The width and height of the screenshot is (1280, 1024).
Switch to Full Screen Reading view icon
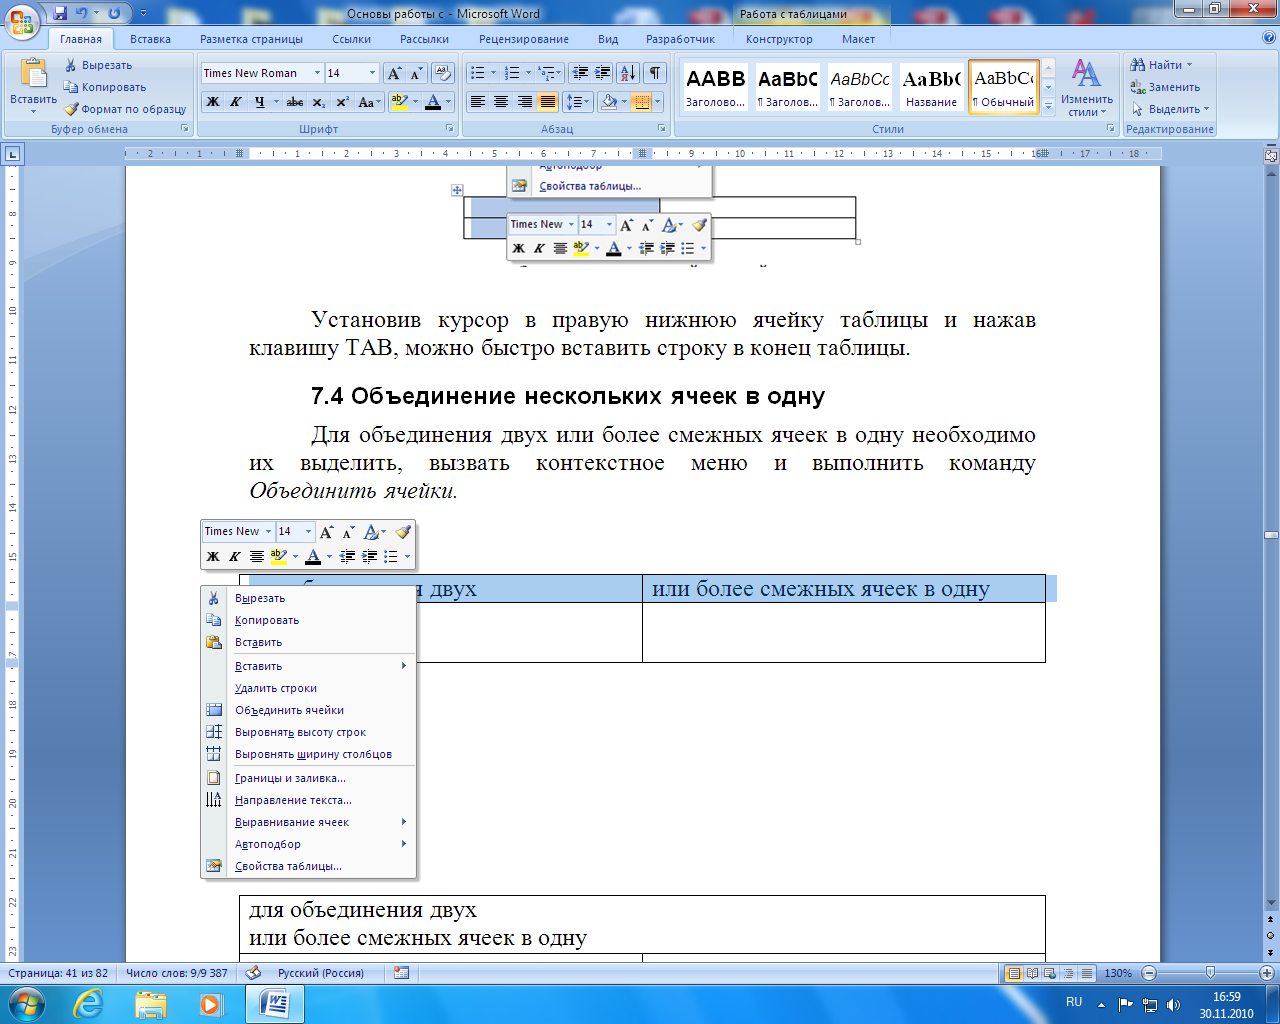point(1032,973)
